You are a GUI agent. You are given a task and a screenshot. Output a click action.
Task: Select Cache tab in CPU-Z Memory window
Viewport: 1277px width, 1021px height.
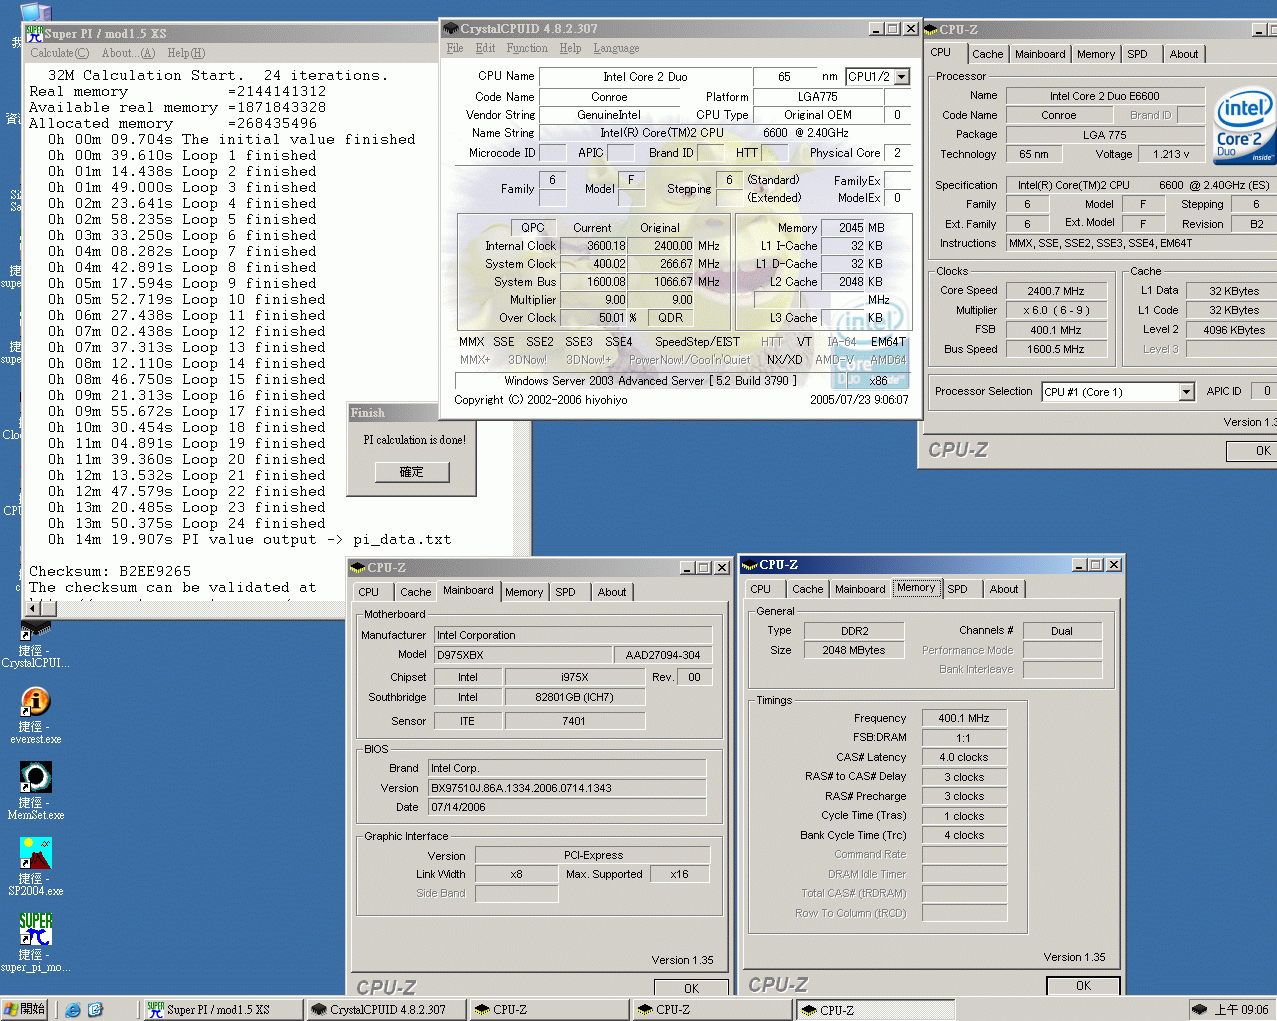pos(807,589)
